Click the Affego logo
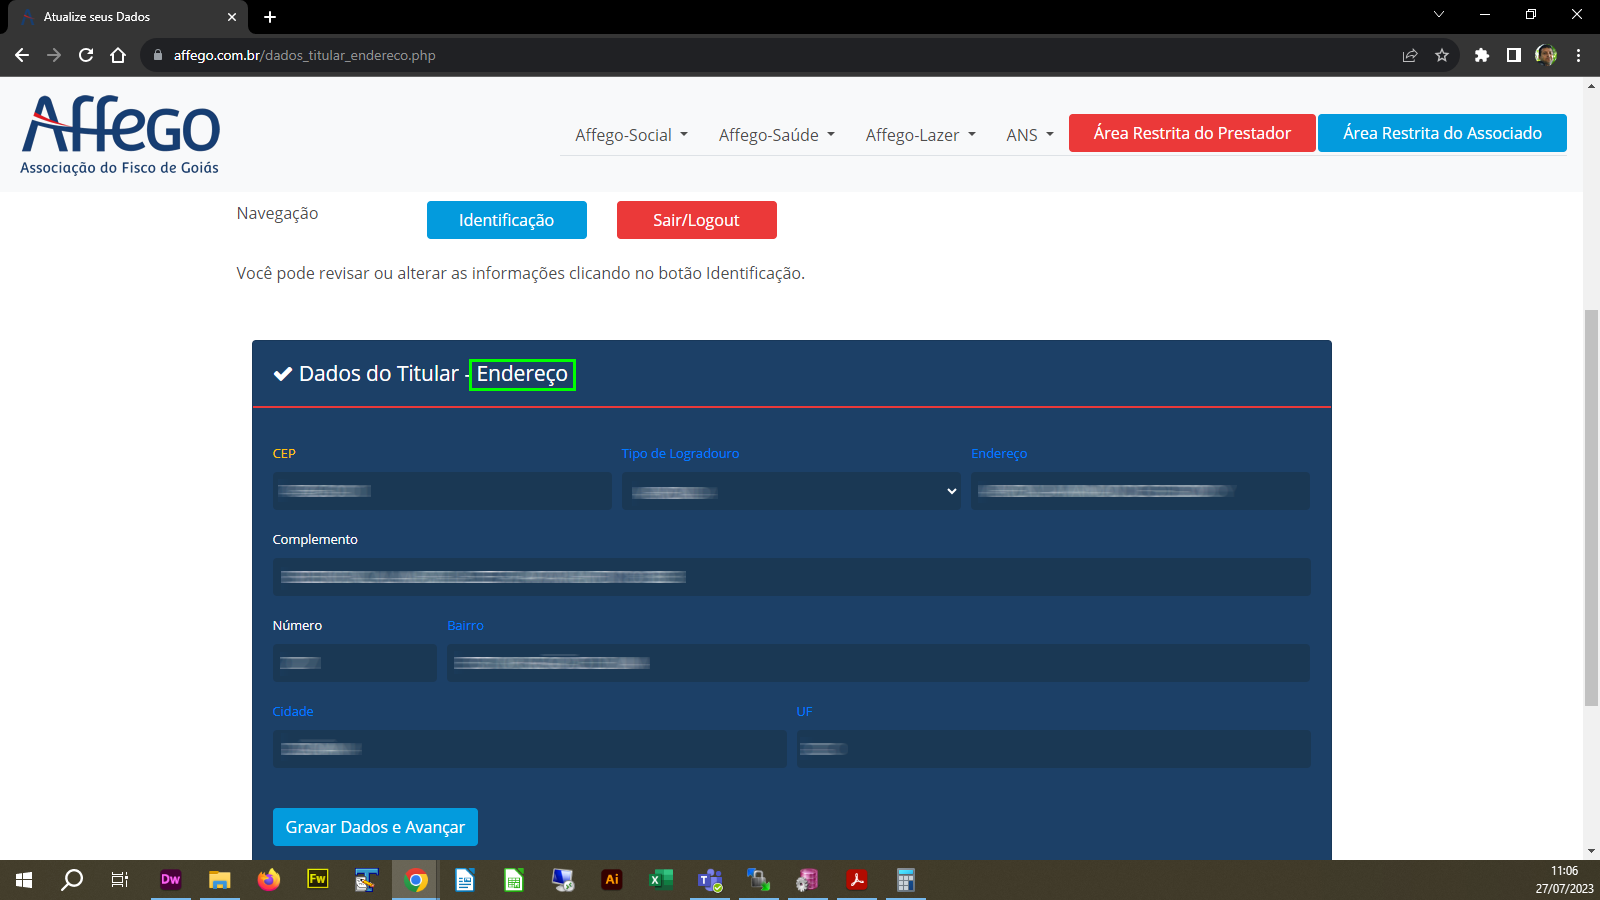This screenshot has width=1600, height=900. 120,135
